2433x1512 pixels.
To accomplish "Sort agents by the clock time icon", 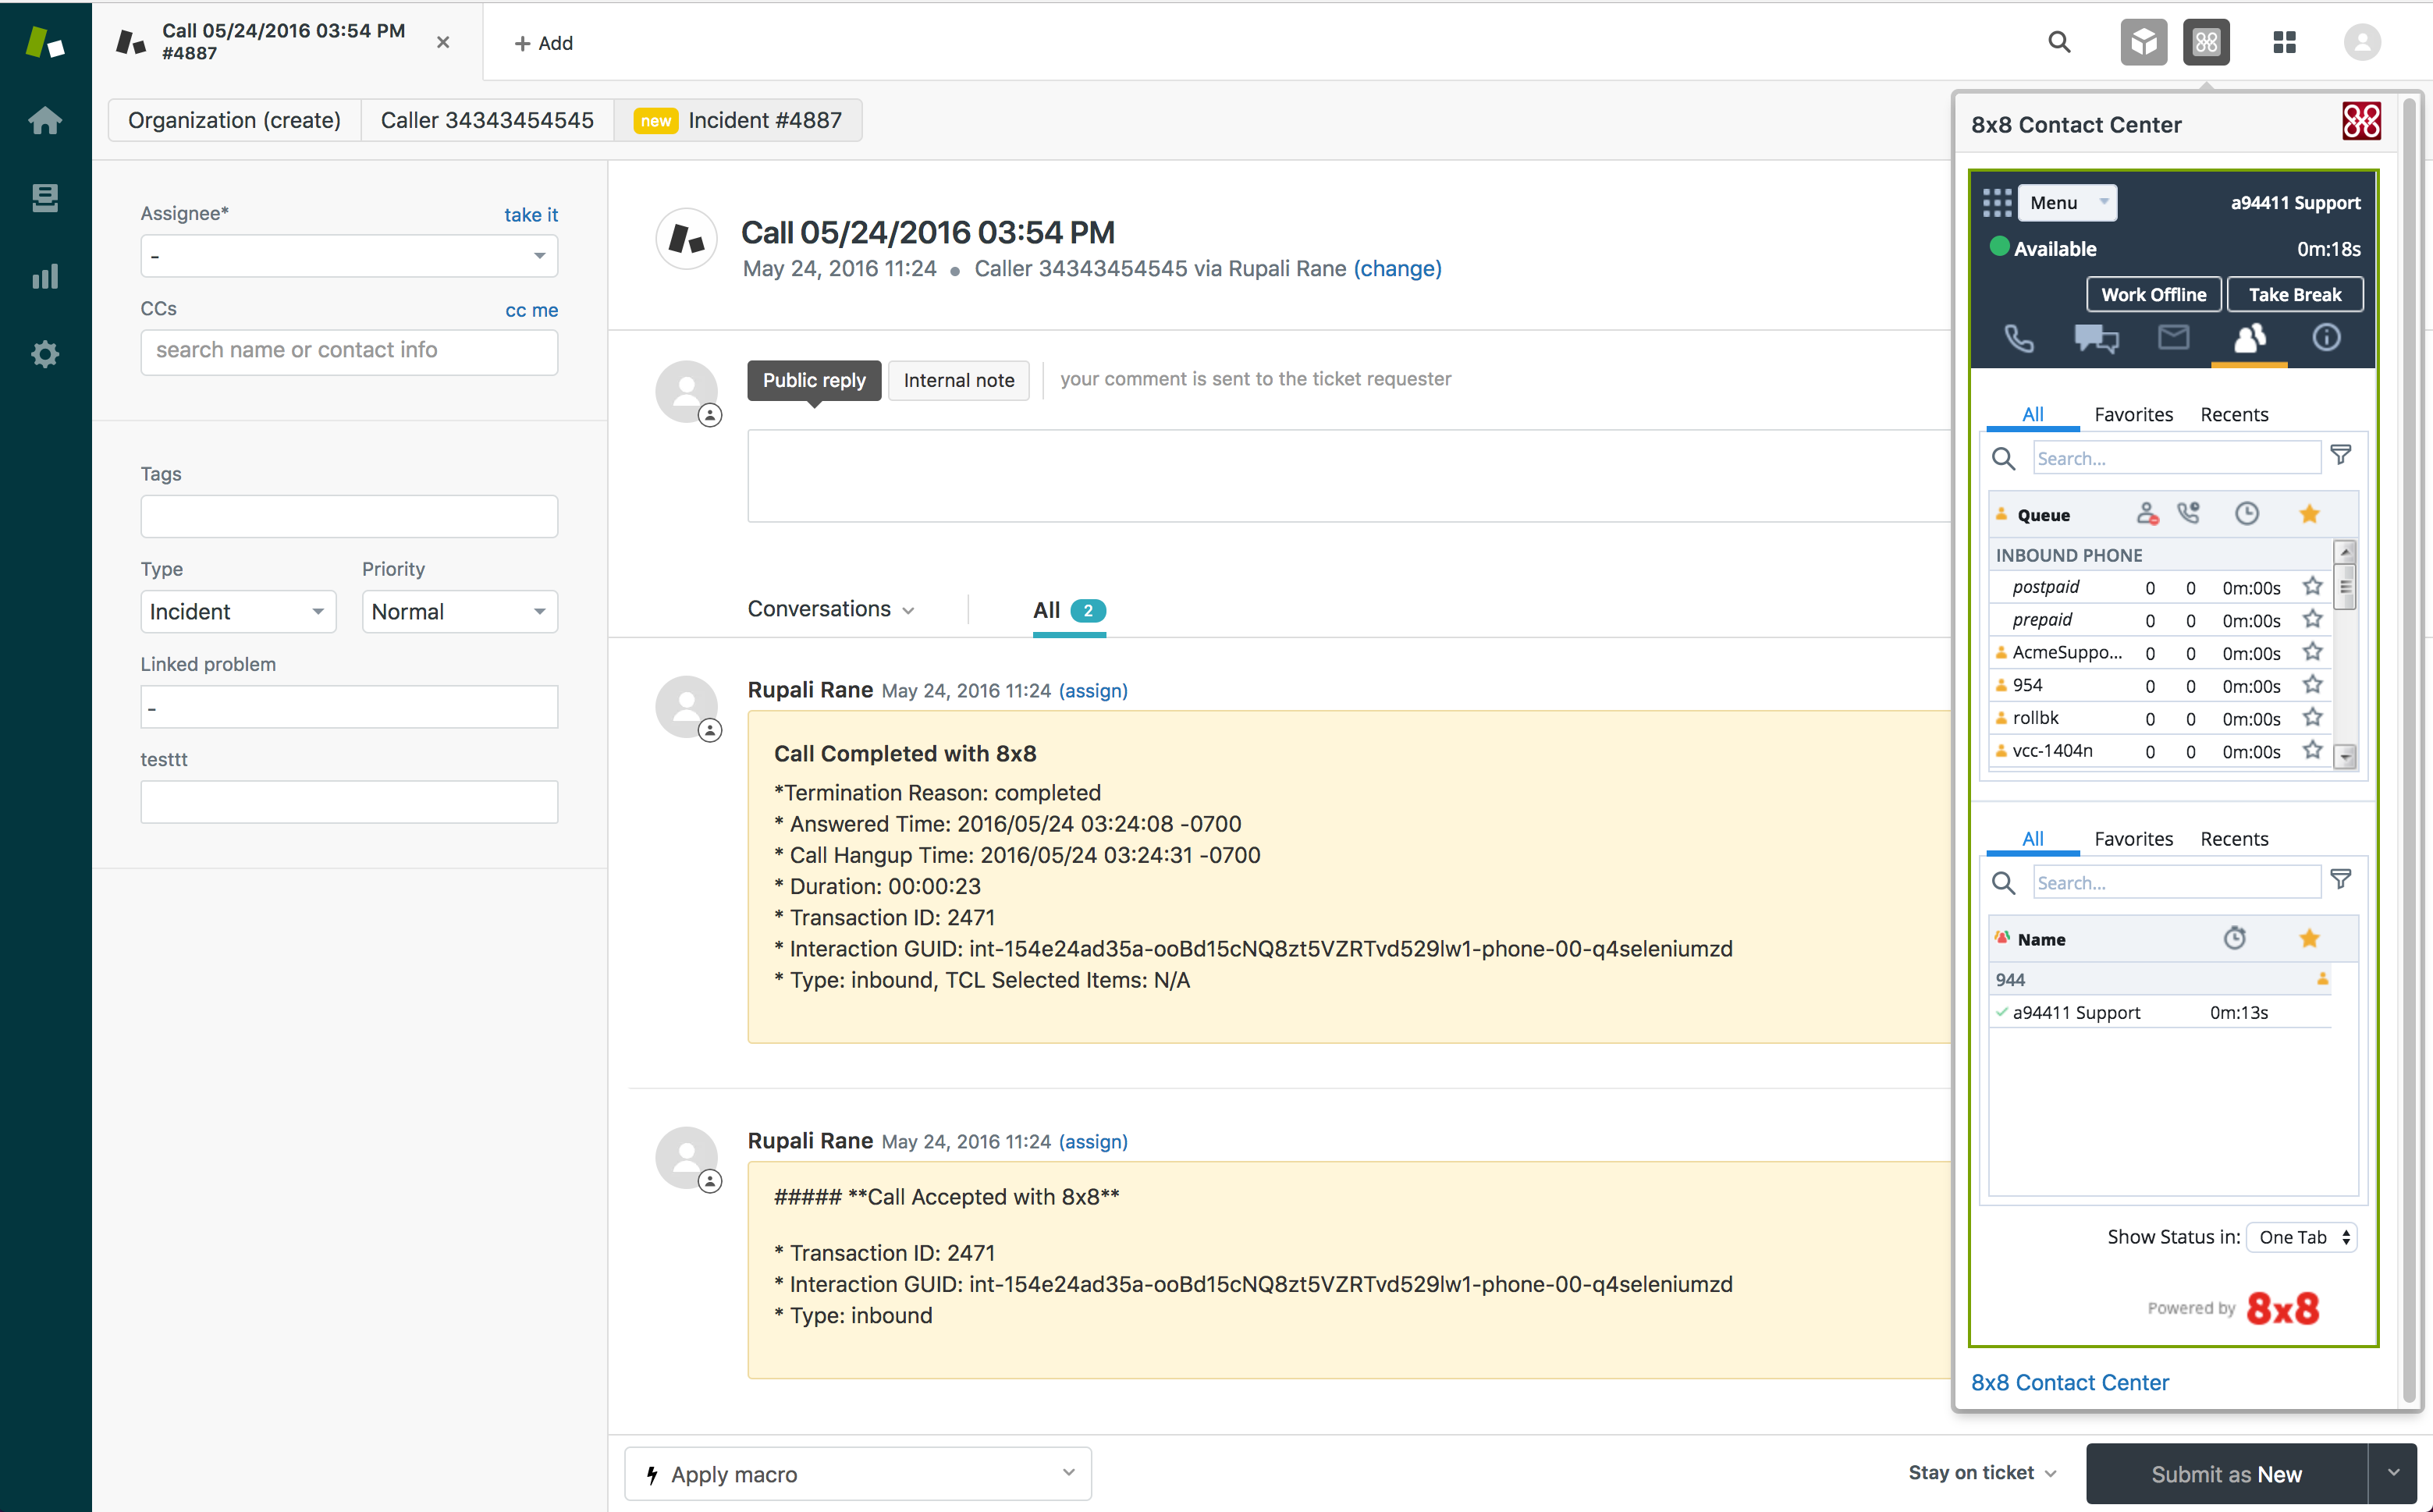I will (2235, 938).
